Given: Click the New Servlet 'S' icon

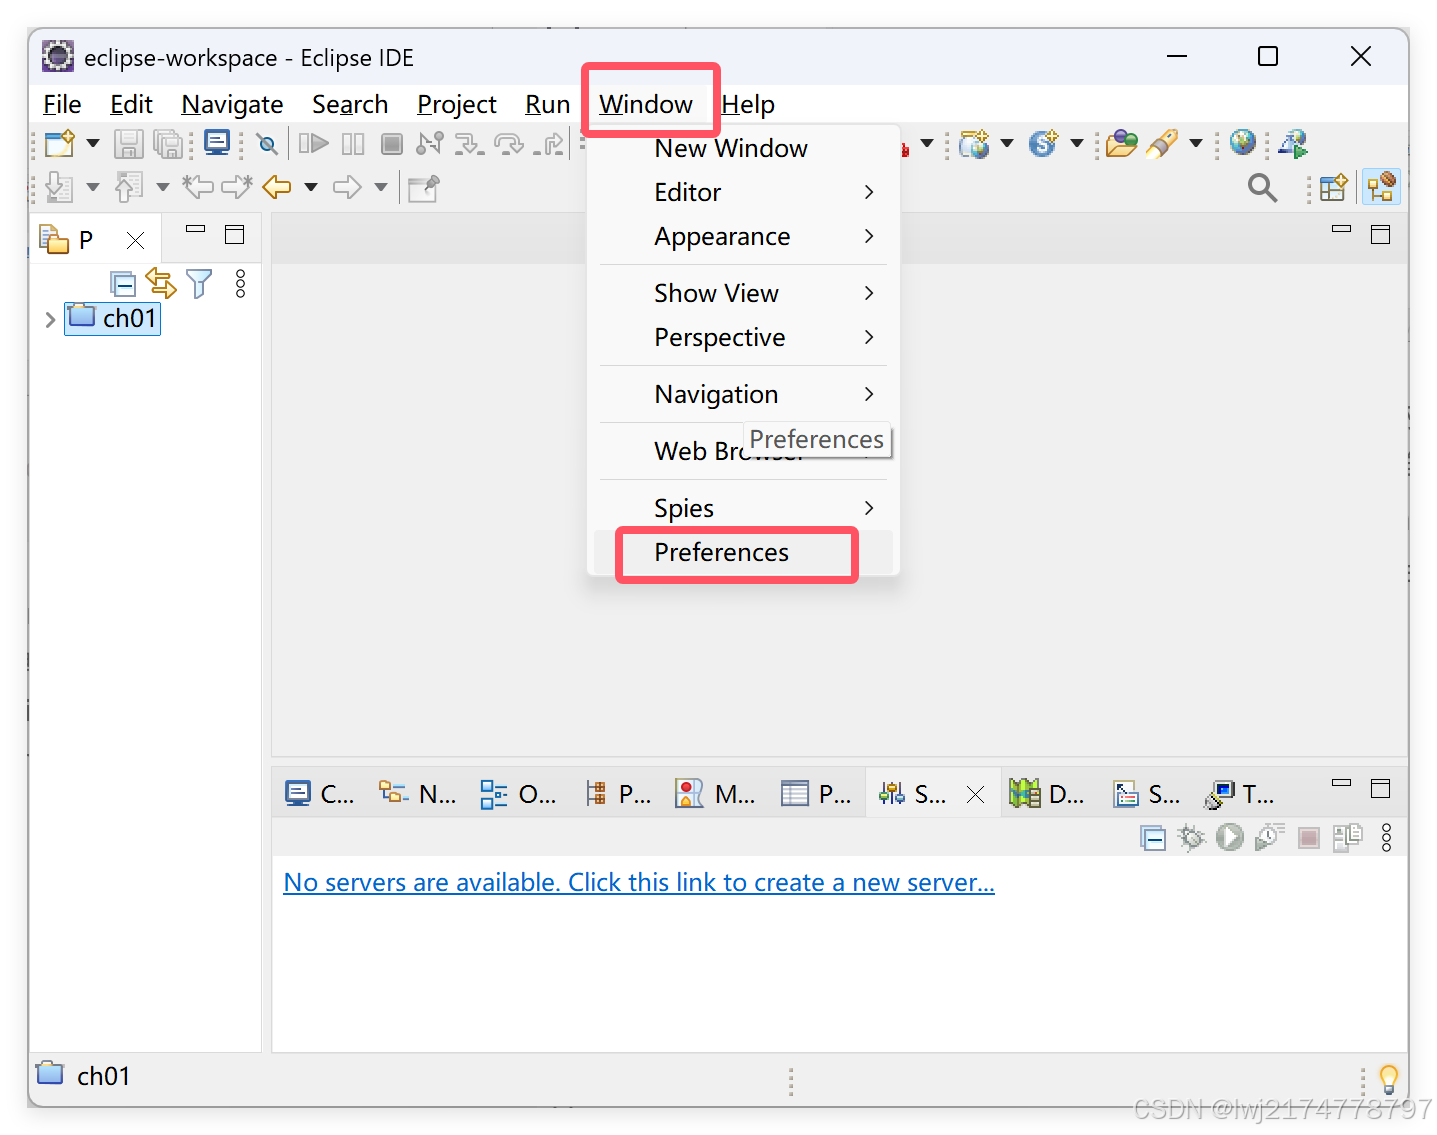Looking at the screenshot, I should pos(1043,144).
